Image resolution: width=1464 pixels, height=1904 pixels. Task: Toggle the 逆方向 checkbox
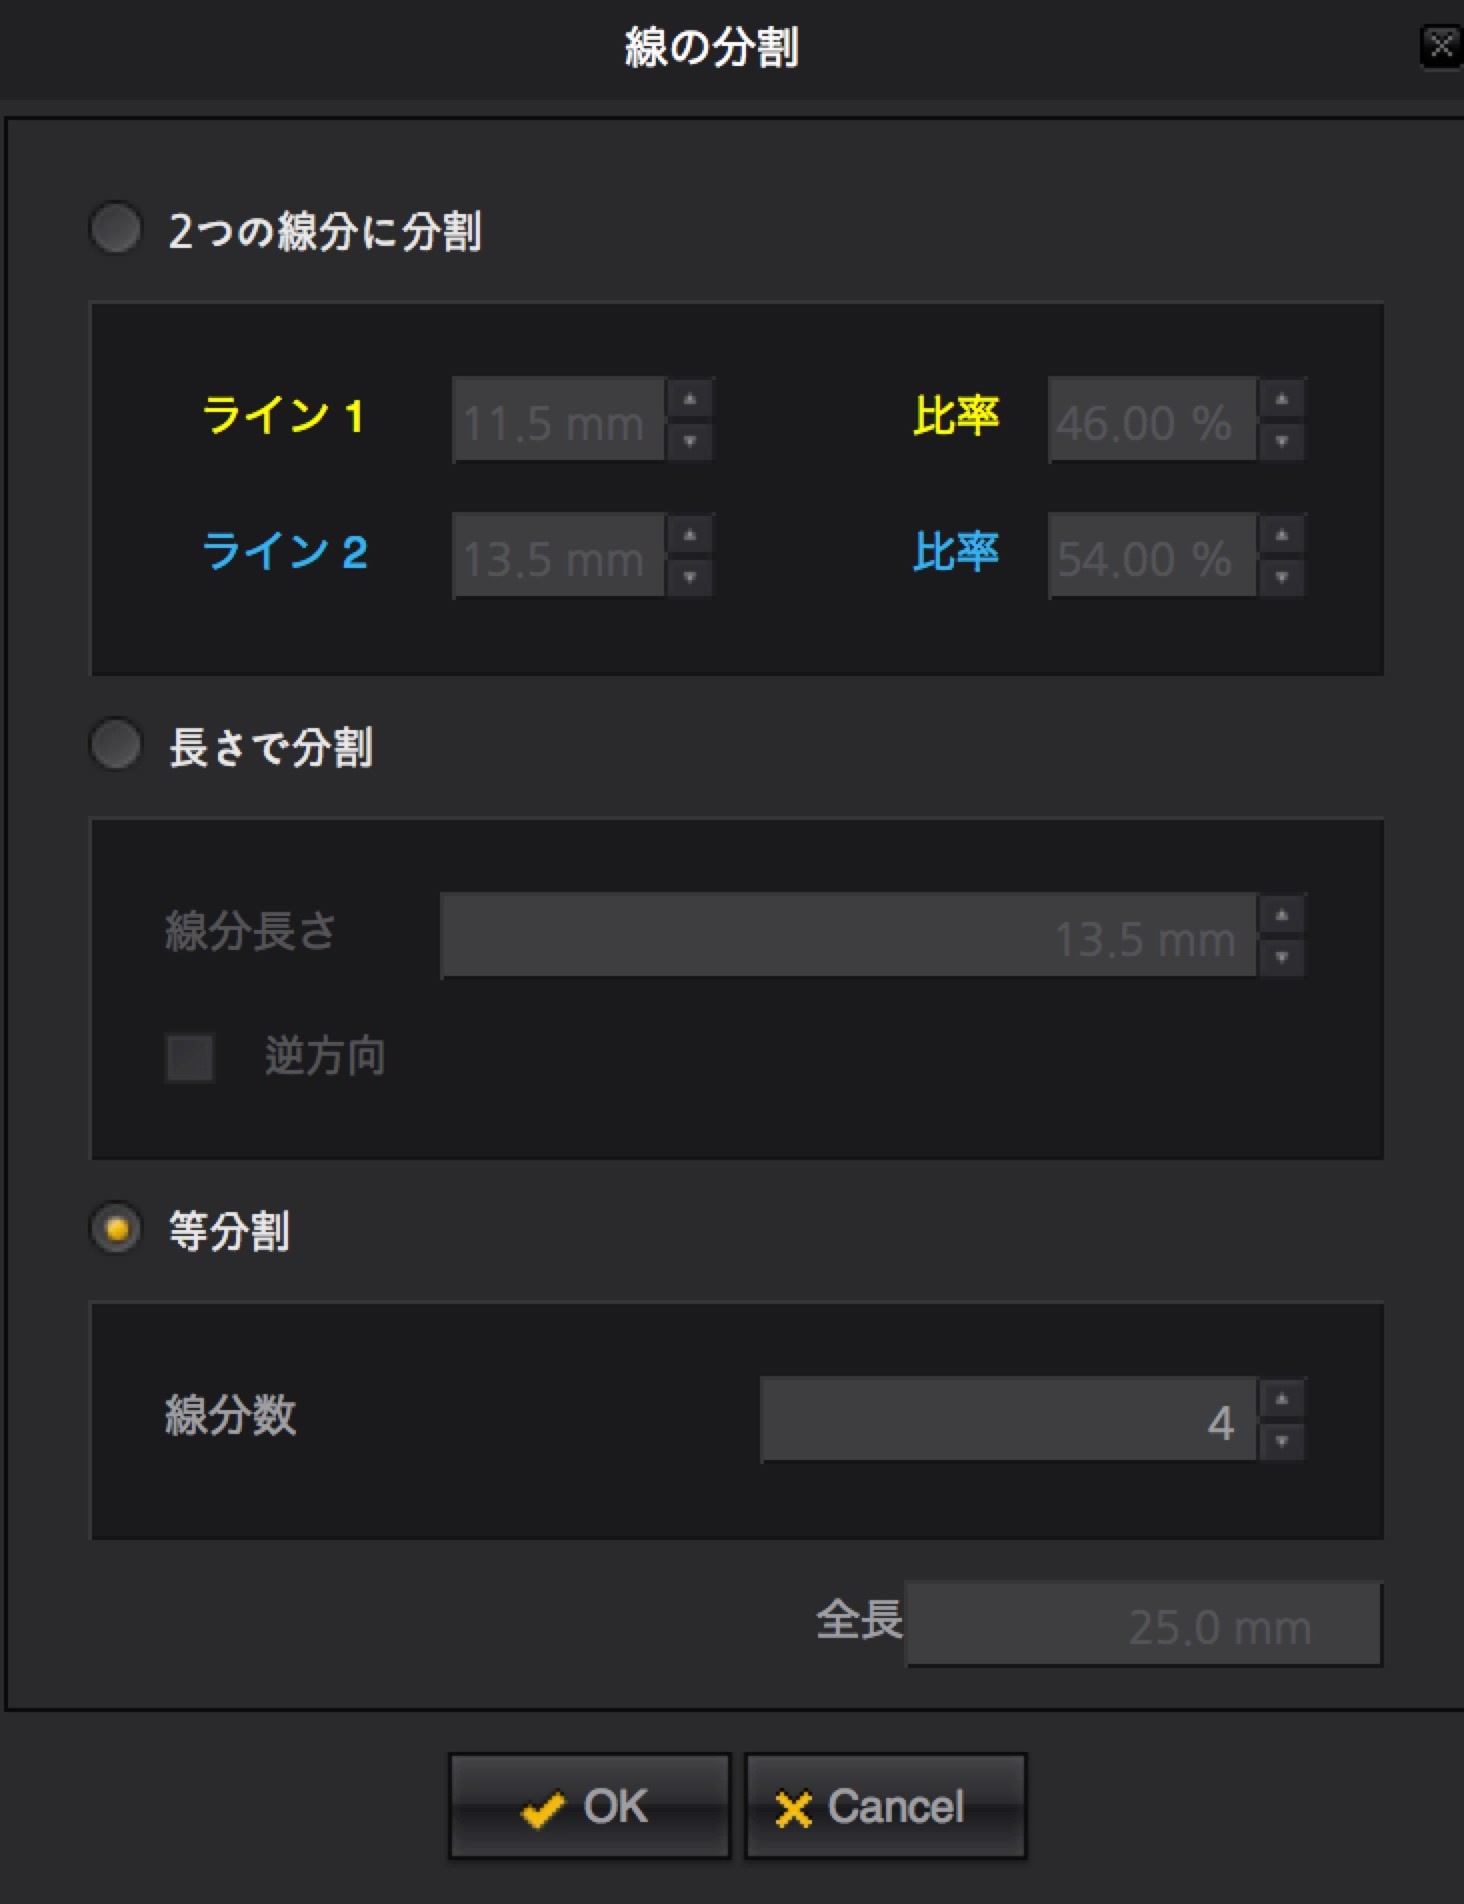coord(190,1057)
